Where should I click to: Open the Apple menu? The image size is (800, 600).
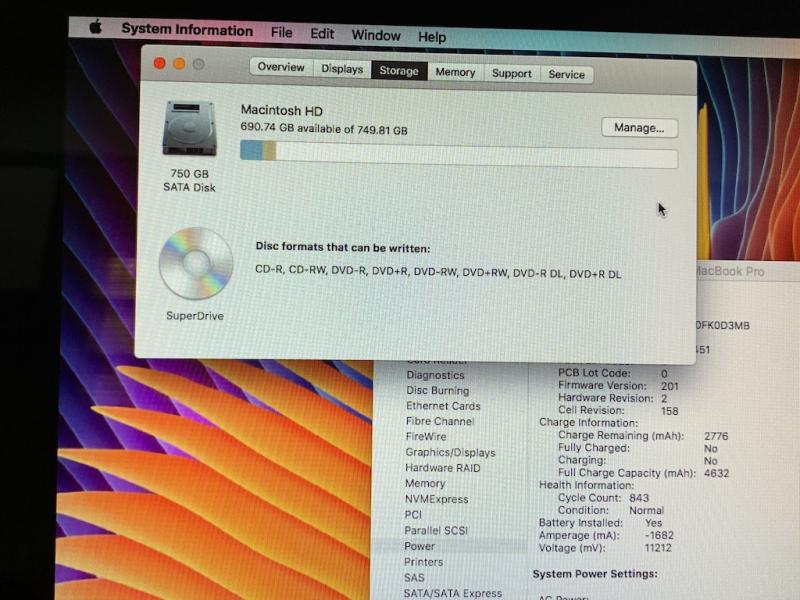tap(96, 28)
